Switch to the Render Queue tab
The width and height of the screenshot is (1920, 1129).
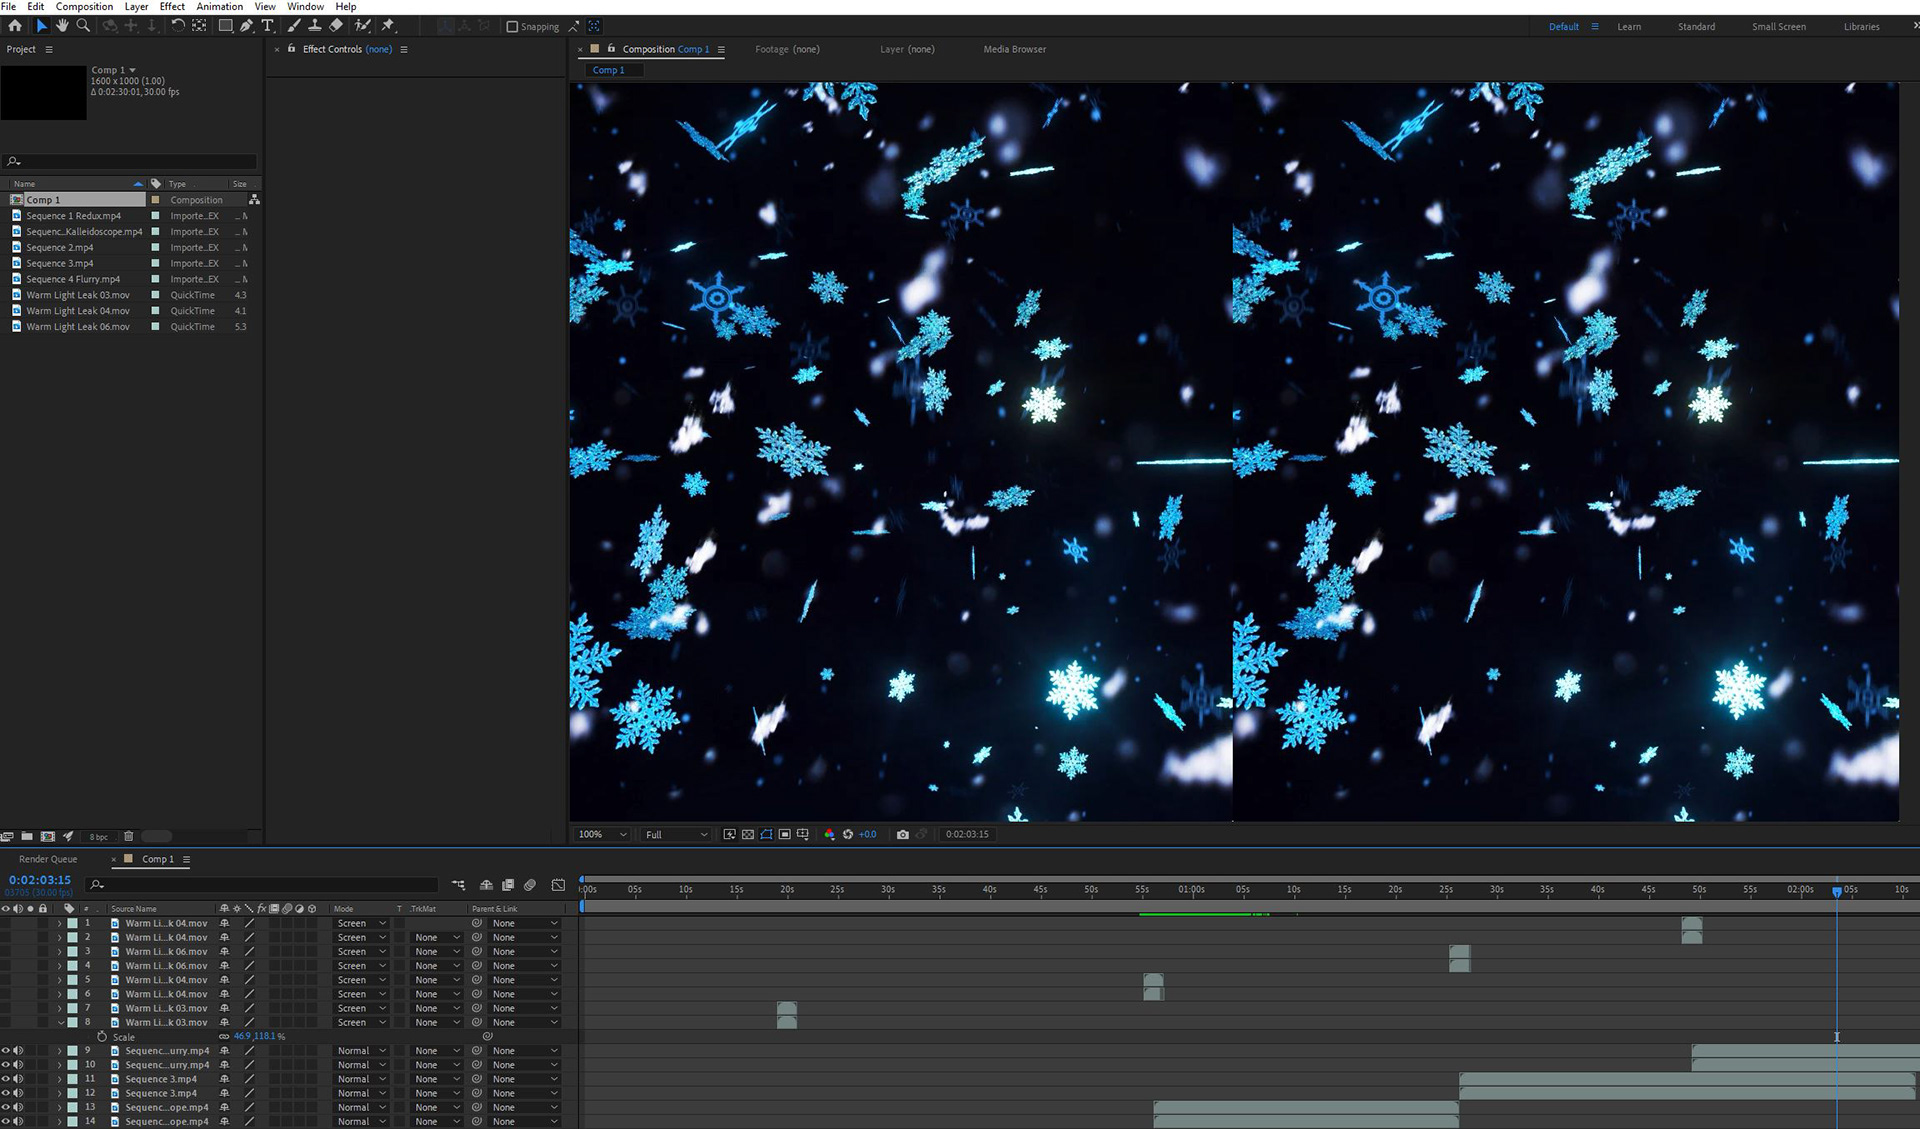(48, 859)
